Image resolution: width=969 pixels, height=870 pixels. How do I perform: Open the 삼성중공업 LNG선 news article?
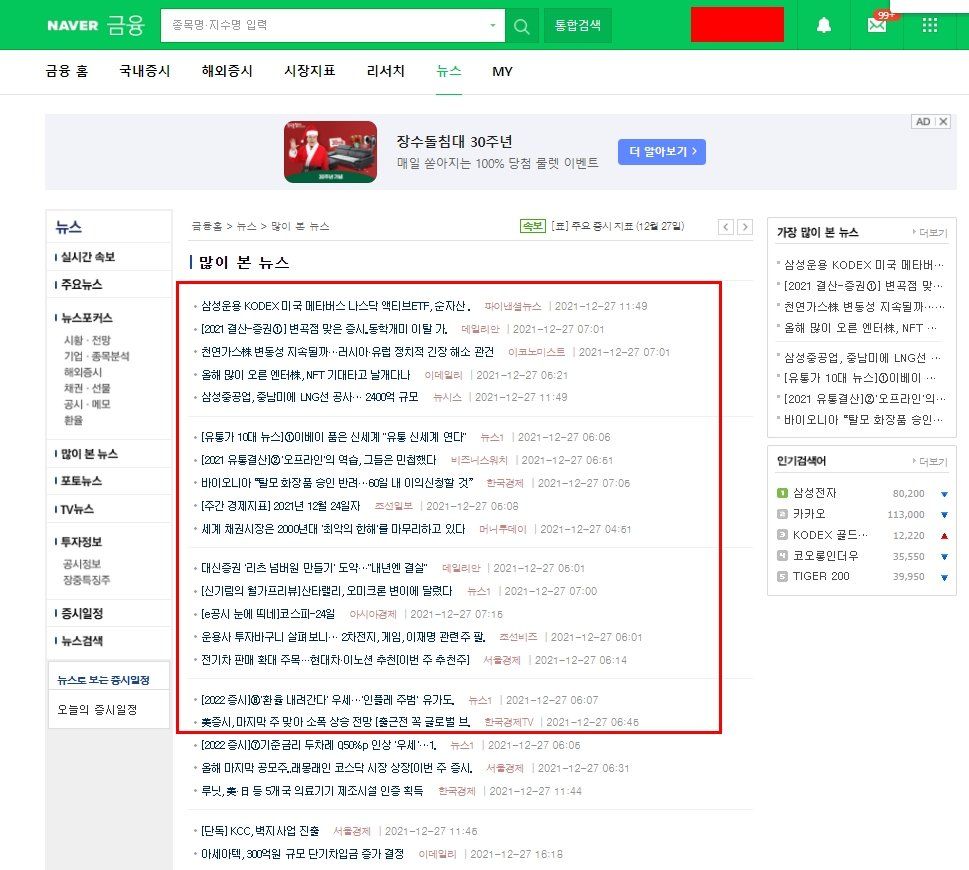(310, 397)
